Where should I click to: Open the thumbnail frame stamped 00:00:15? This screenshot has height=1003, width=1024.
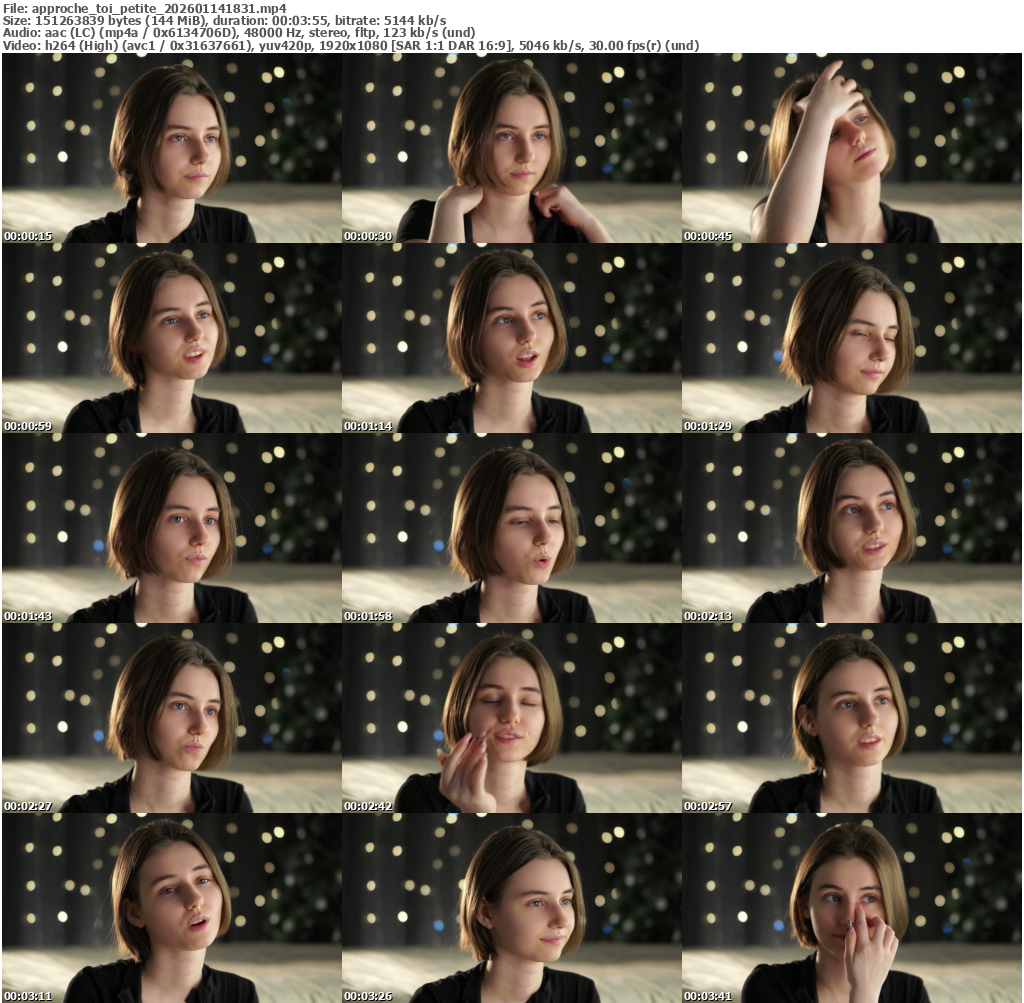(x=171, y=148)
